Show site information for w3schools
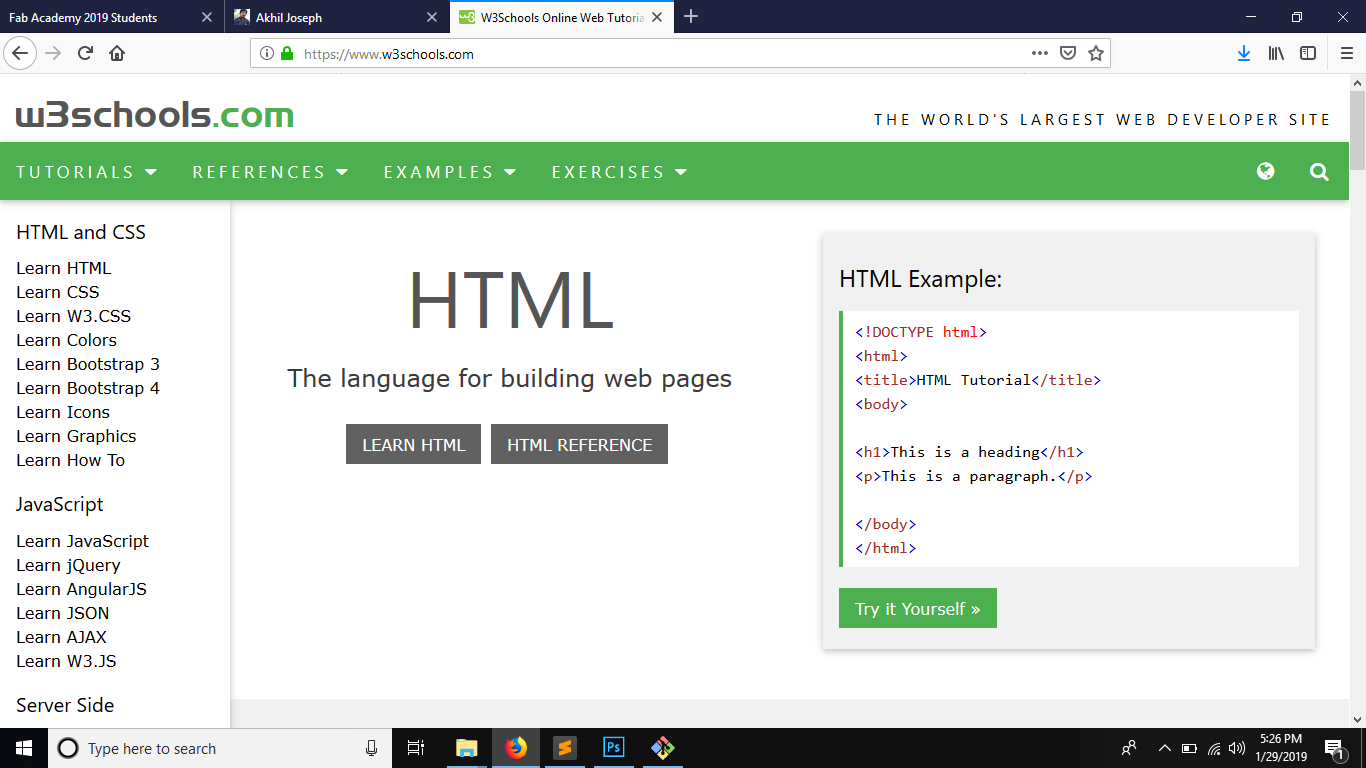This screenshot has width=1366, height=768. pos(267,54)
